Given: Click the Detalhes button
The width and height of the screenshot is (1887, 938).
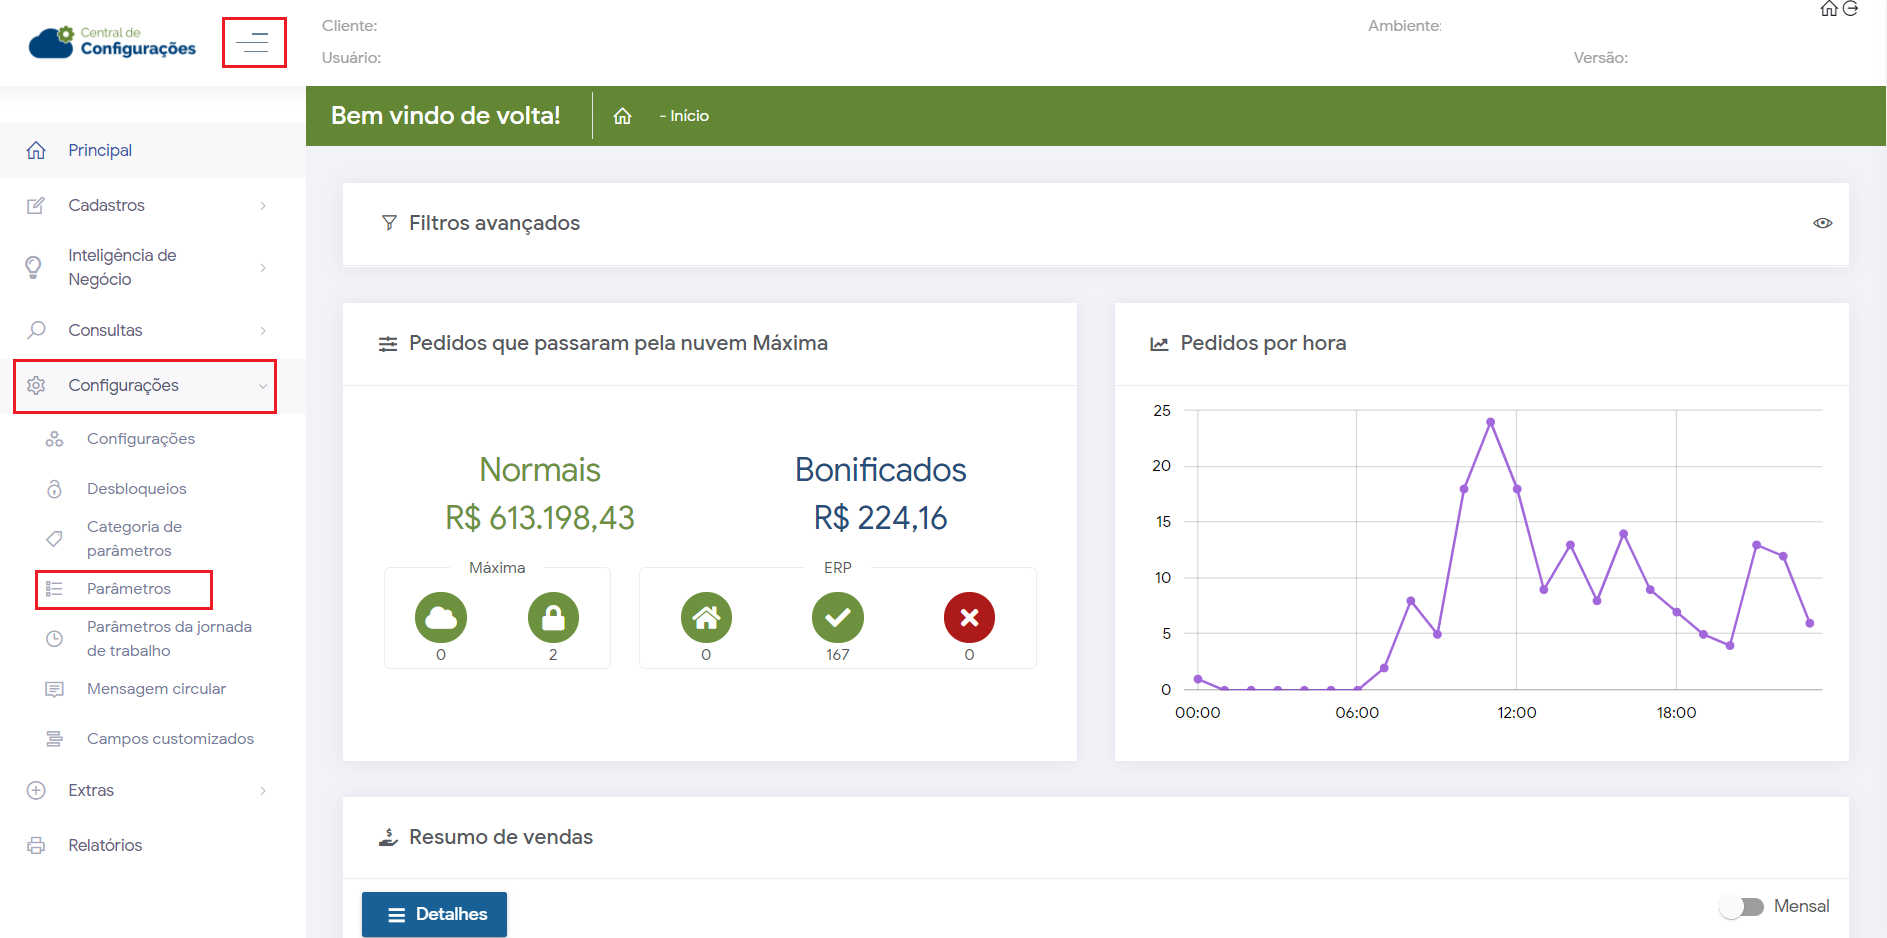Looking at the screenshot, I should (434, 914).
